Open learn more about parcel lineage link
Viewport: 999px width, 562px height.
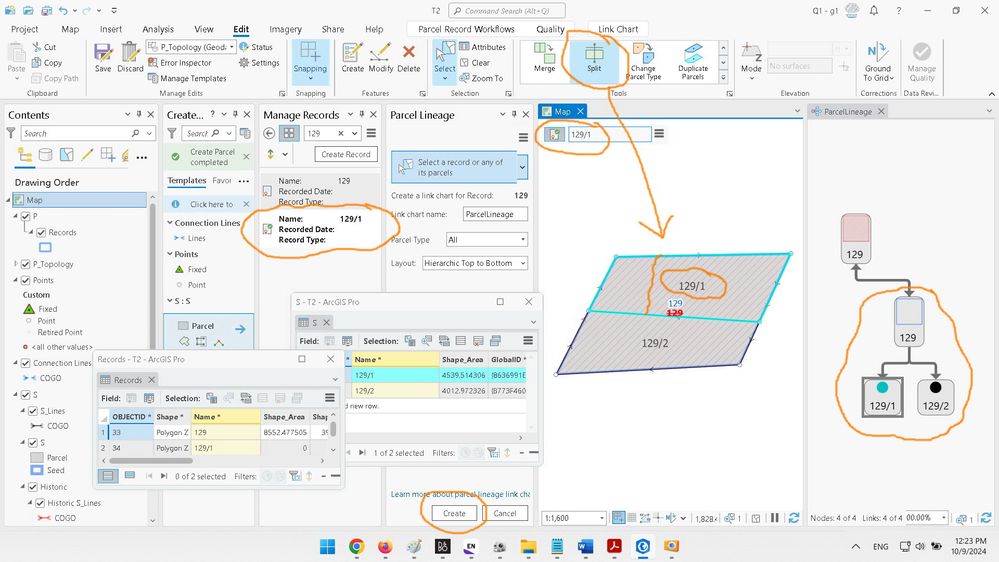coord(460,494)
